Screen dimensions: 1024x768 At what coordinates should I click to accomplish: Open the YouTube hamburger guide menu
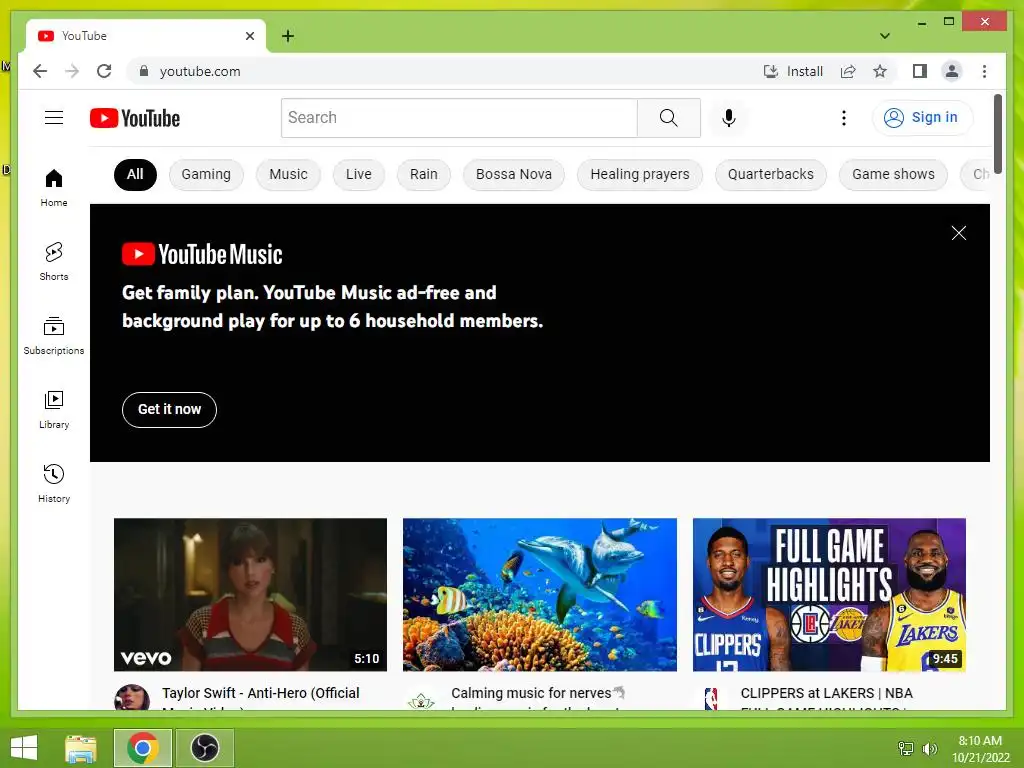coord(54,118)
